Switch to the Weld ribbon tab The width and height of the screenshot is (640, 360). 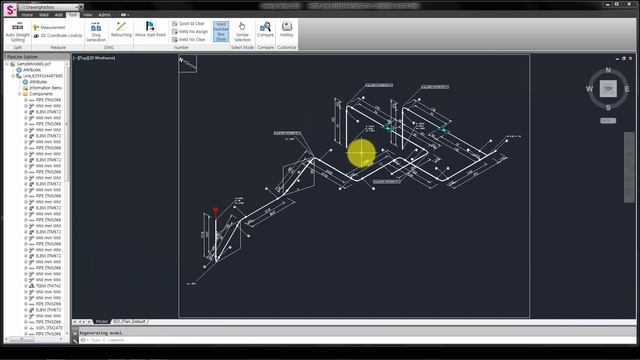pos(44,15)
